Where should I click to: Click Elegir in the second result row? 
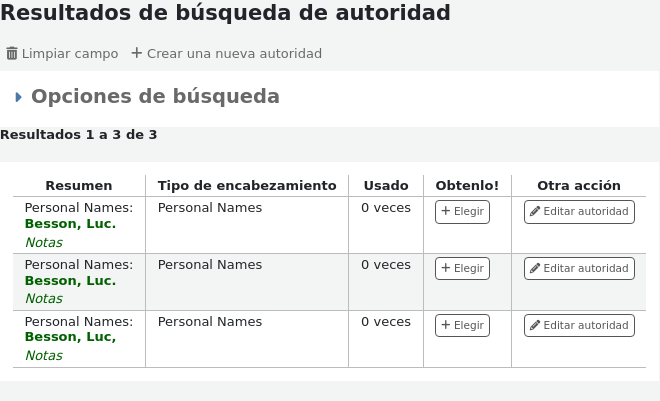pos(462,269)
